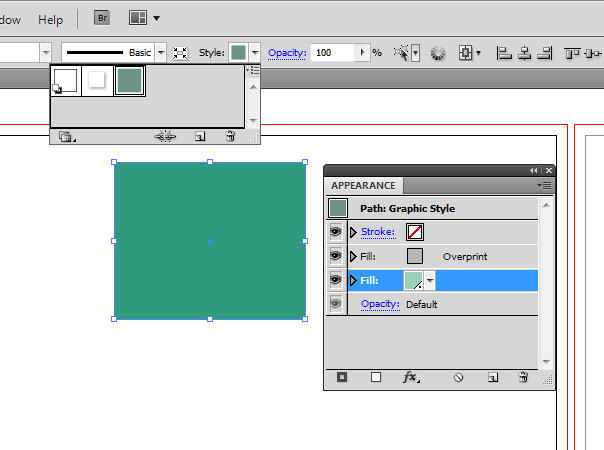Click Vertical Align Top icon
Image resolution: width=604 pixels, height=450 pixels.
(x=572, y=53)
